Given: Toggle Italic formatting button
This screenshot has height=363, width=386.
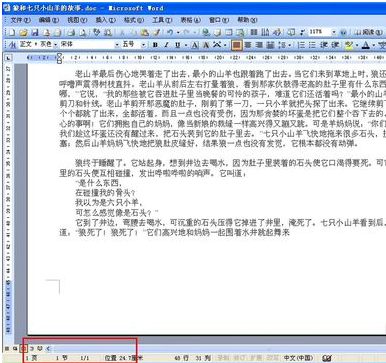Looking at the screenshot, I should 166,45.
